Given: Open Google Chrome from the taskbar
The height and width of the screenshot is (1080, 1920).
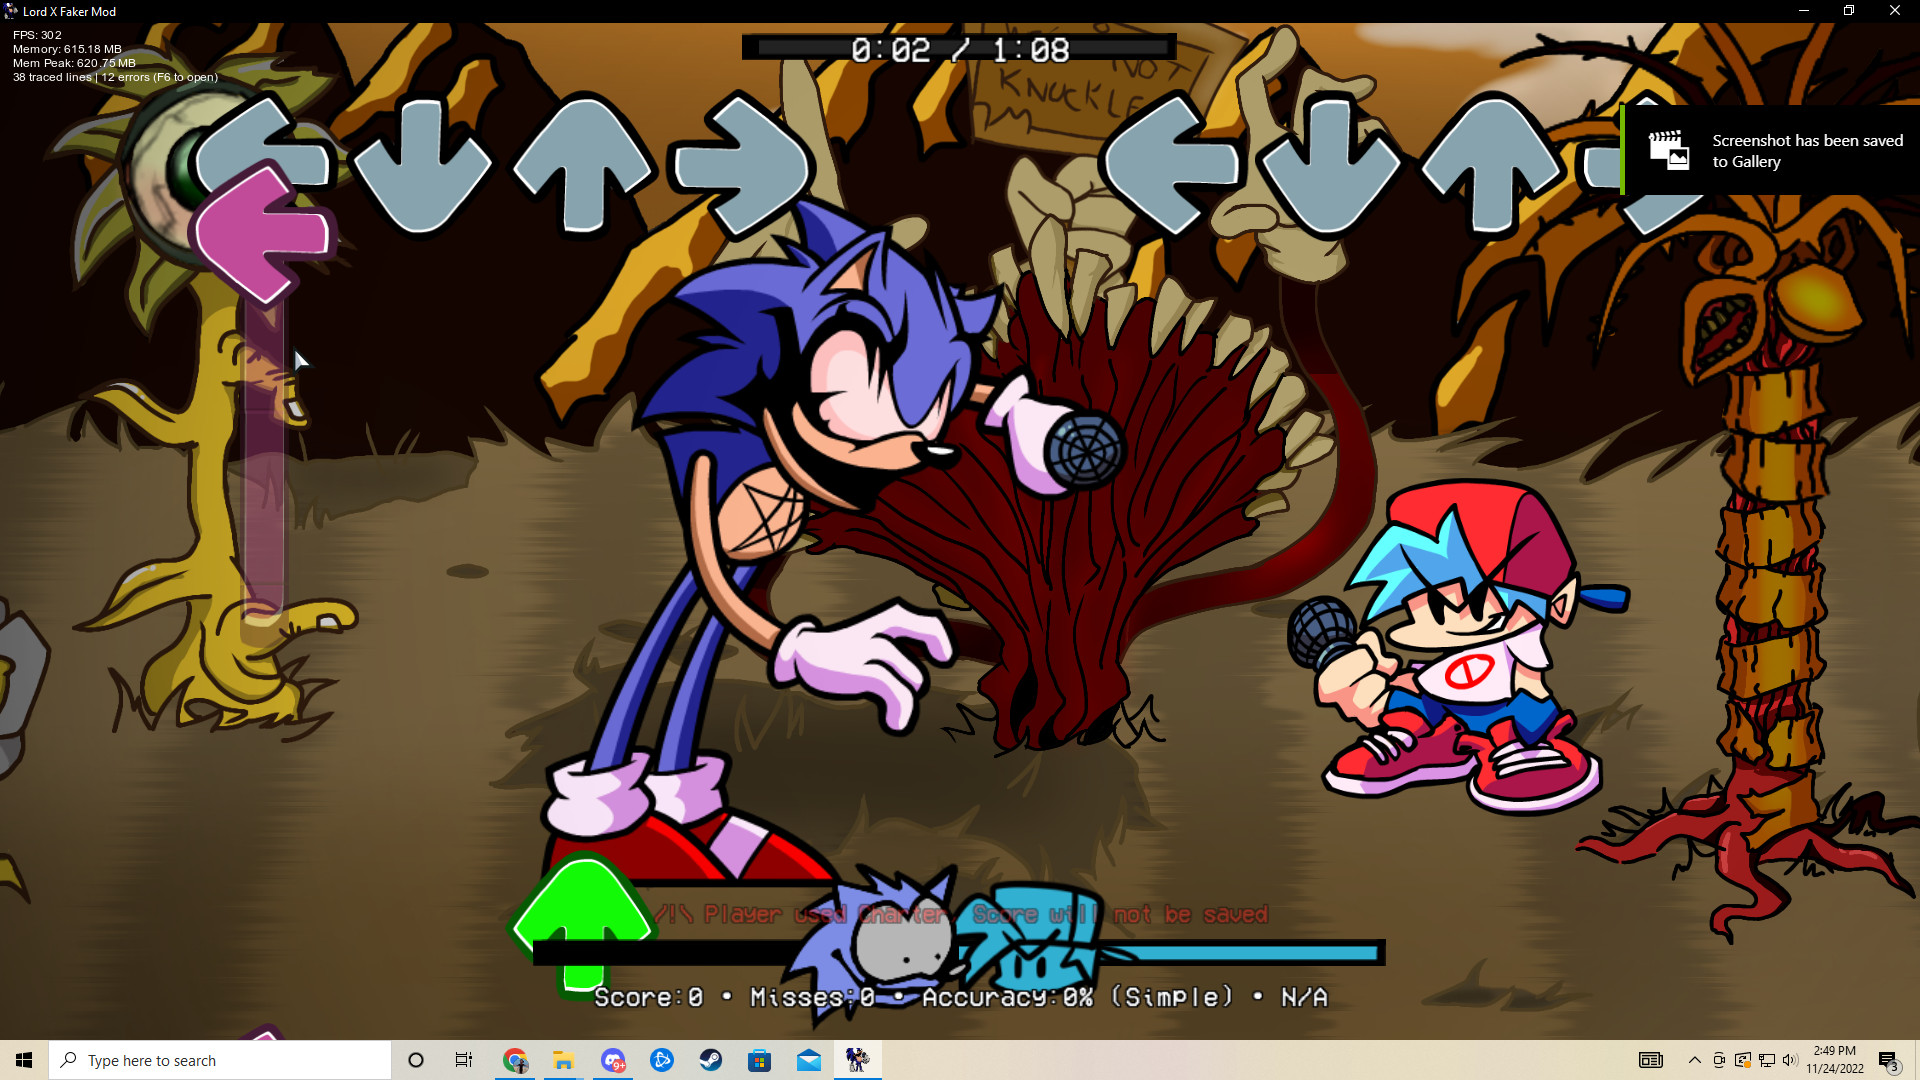Looking at the screenshot, I should tap(515, 1060).
